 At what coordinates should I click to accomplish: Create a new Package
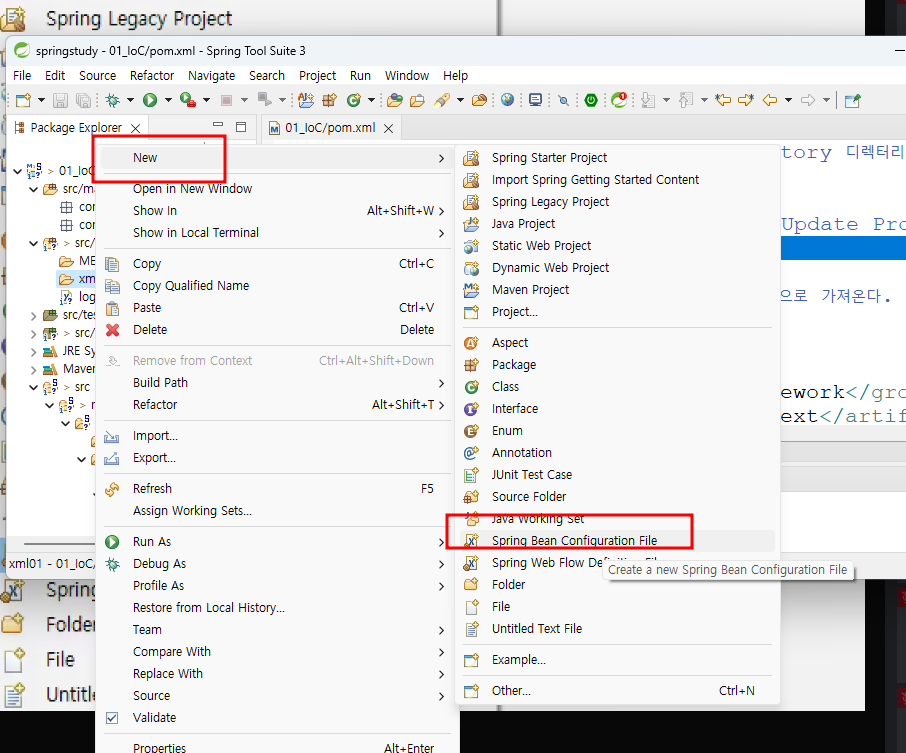pos(615,365)
